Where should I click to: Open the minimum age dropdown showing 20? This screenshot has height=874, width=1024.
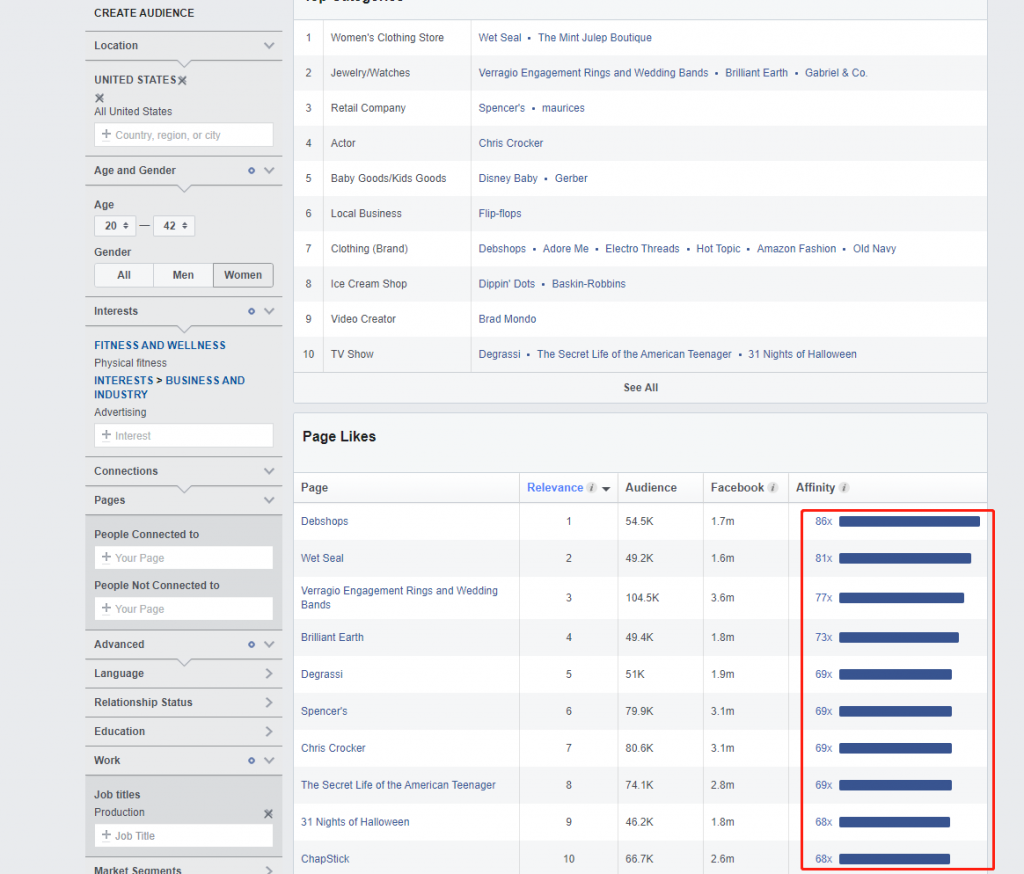[115, 225]
